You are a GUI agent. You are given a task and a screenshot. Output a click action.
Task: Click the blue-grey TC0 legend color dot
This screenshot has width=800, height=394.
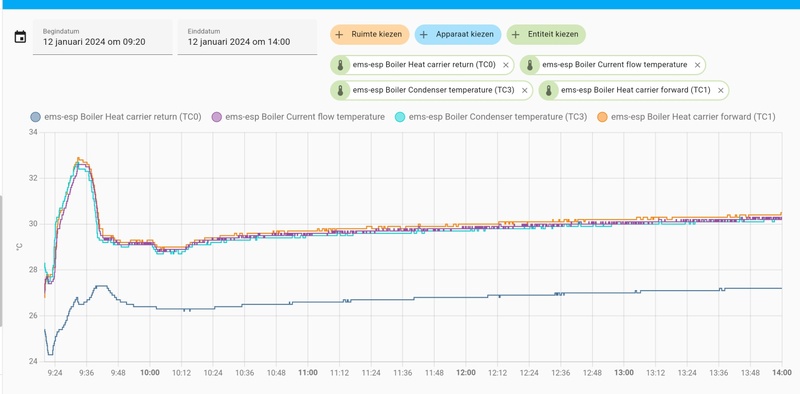coord(36,117)
